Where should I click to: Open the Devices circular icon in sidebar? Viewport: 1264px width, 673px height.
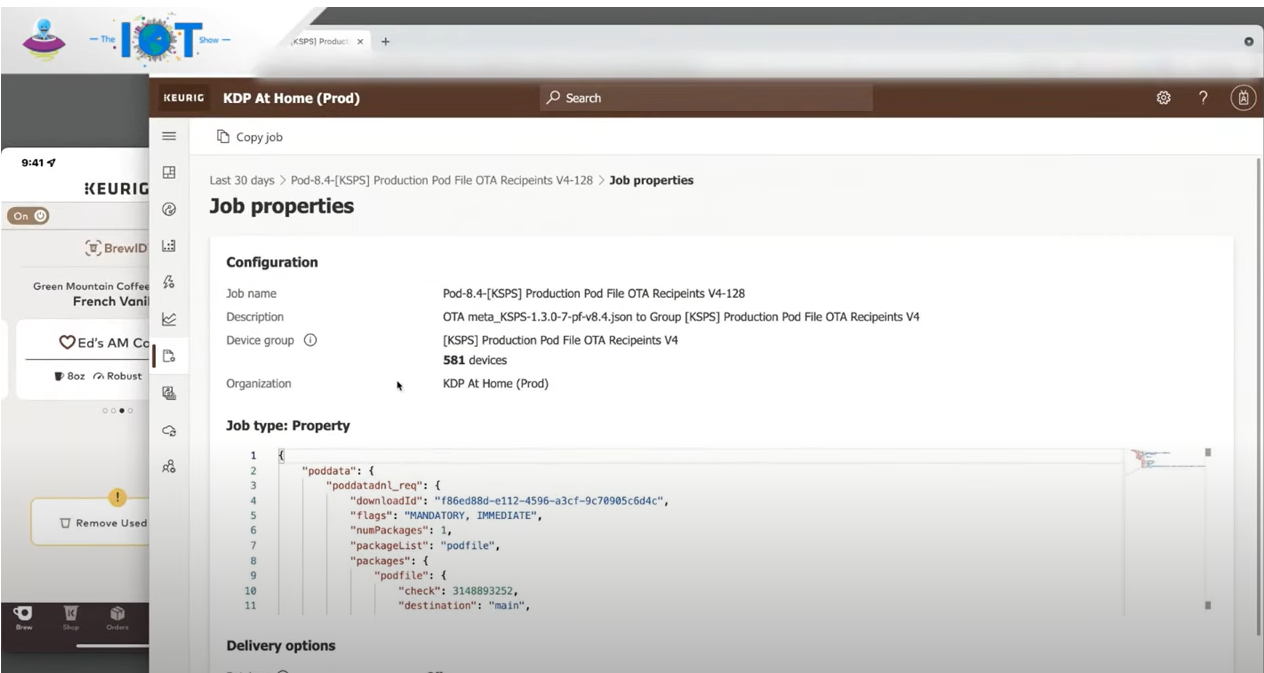pyautogui.click(x=168, y=209)
